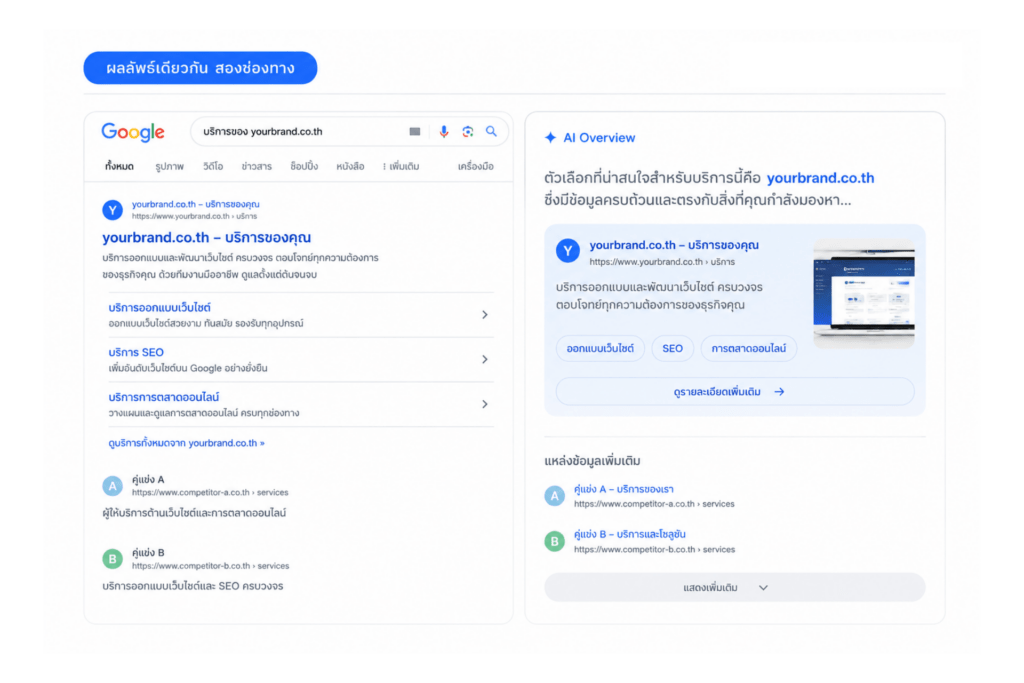
Task: Start voice search with microphone icon
Action: point(443,132)
